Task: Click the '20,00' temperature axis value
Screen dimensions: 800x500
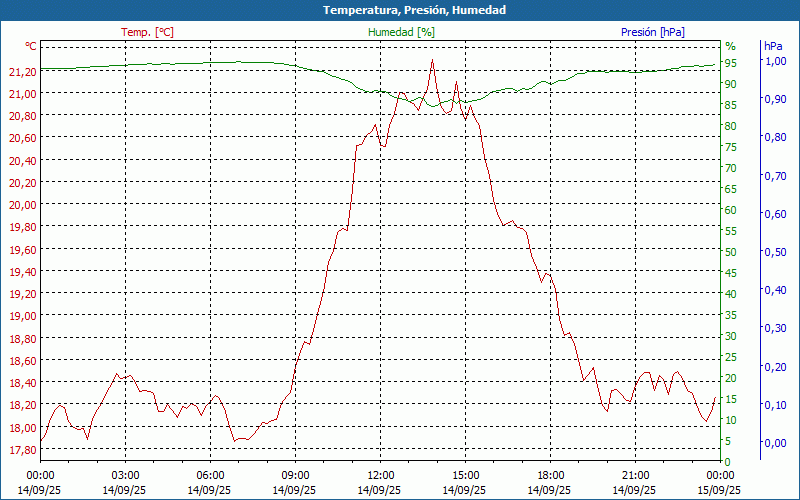Action: pos(23,205)
